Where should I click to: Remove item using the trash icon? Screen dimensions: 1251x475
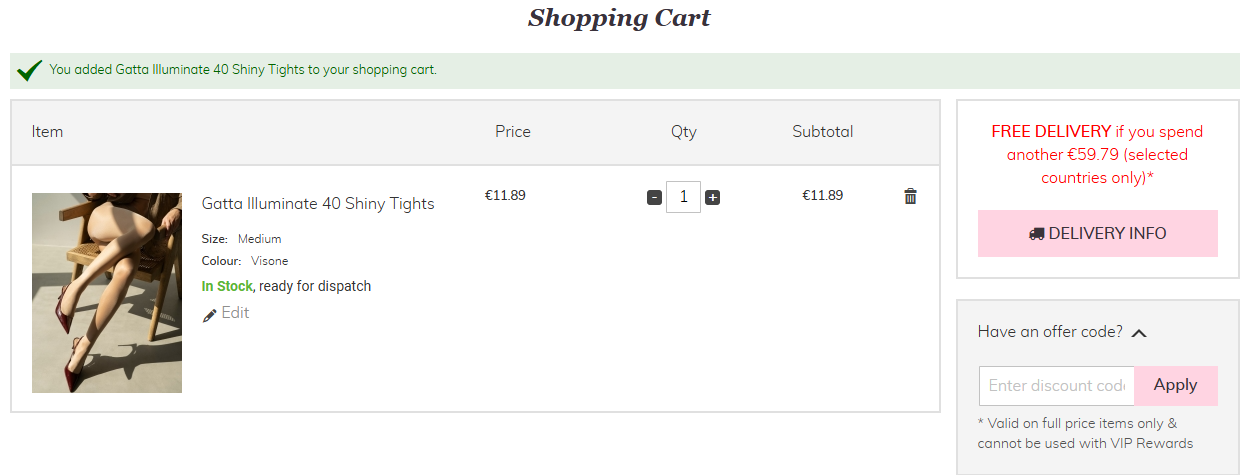point(910,196)
